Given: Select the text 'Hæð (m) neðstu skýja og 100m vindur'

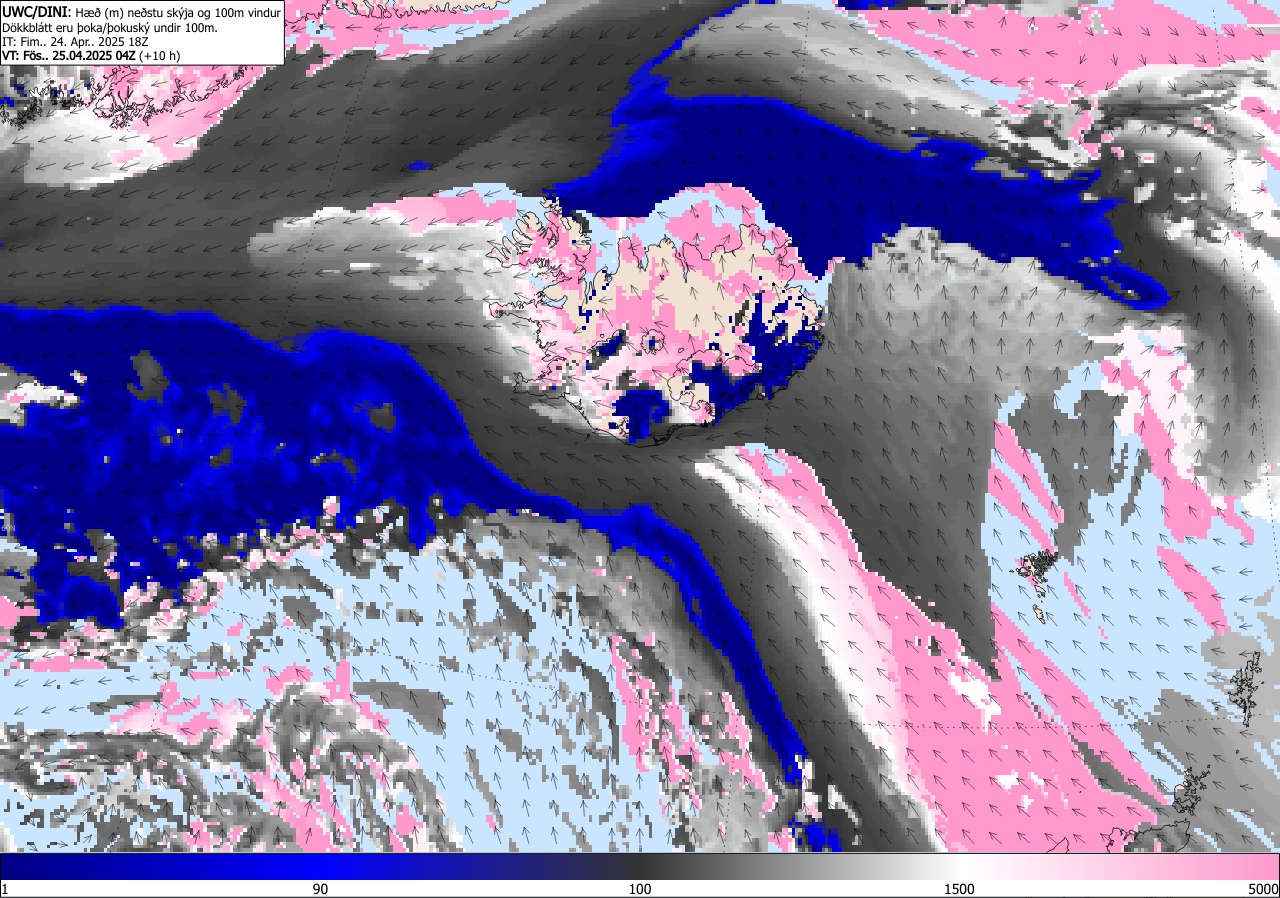Looking at the screenshot, I should (x=177, y=12).
